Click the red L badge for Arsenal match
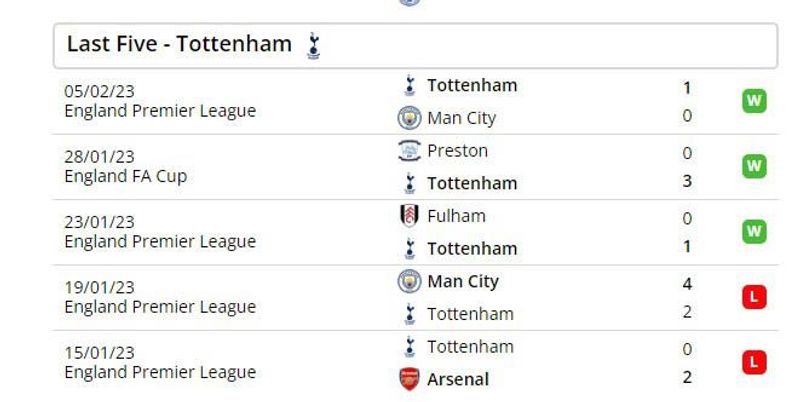Screen dimensions: 800x402 click(754, 362)
